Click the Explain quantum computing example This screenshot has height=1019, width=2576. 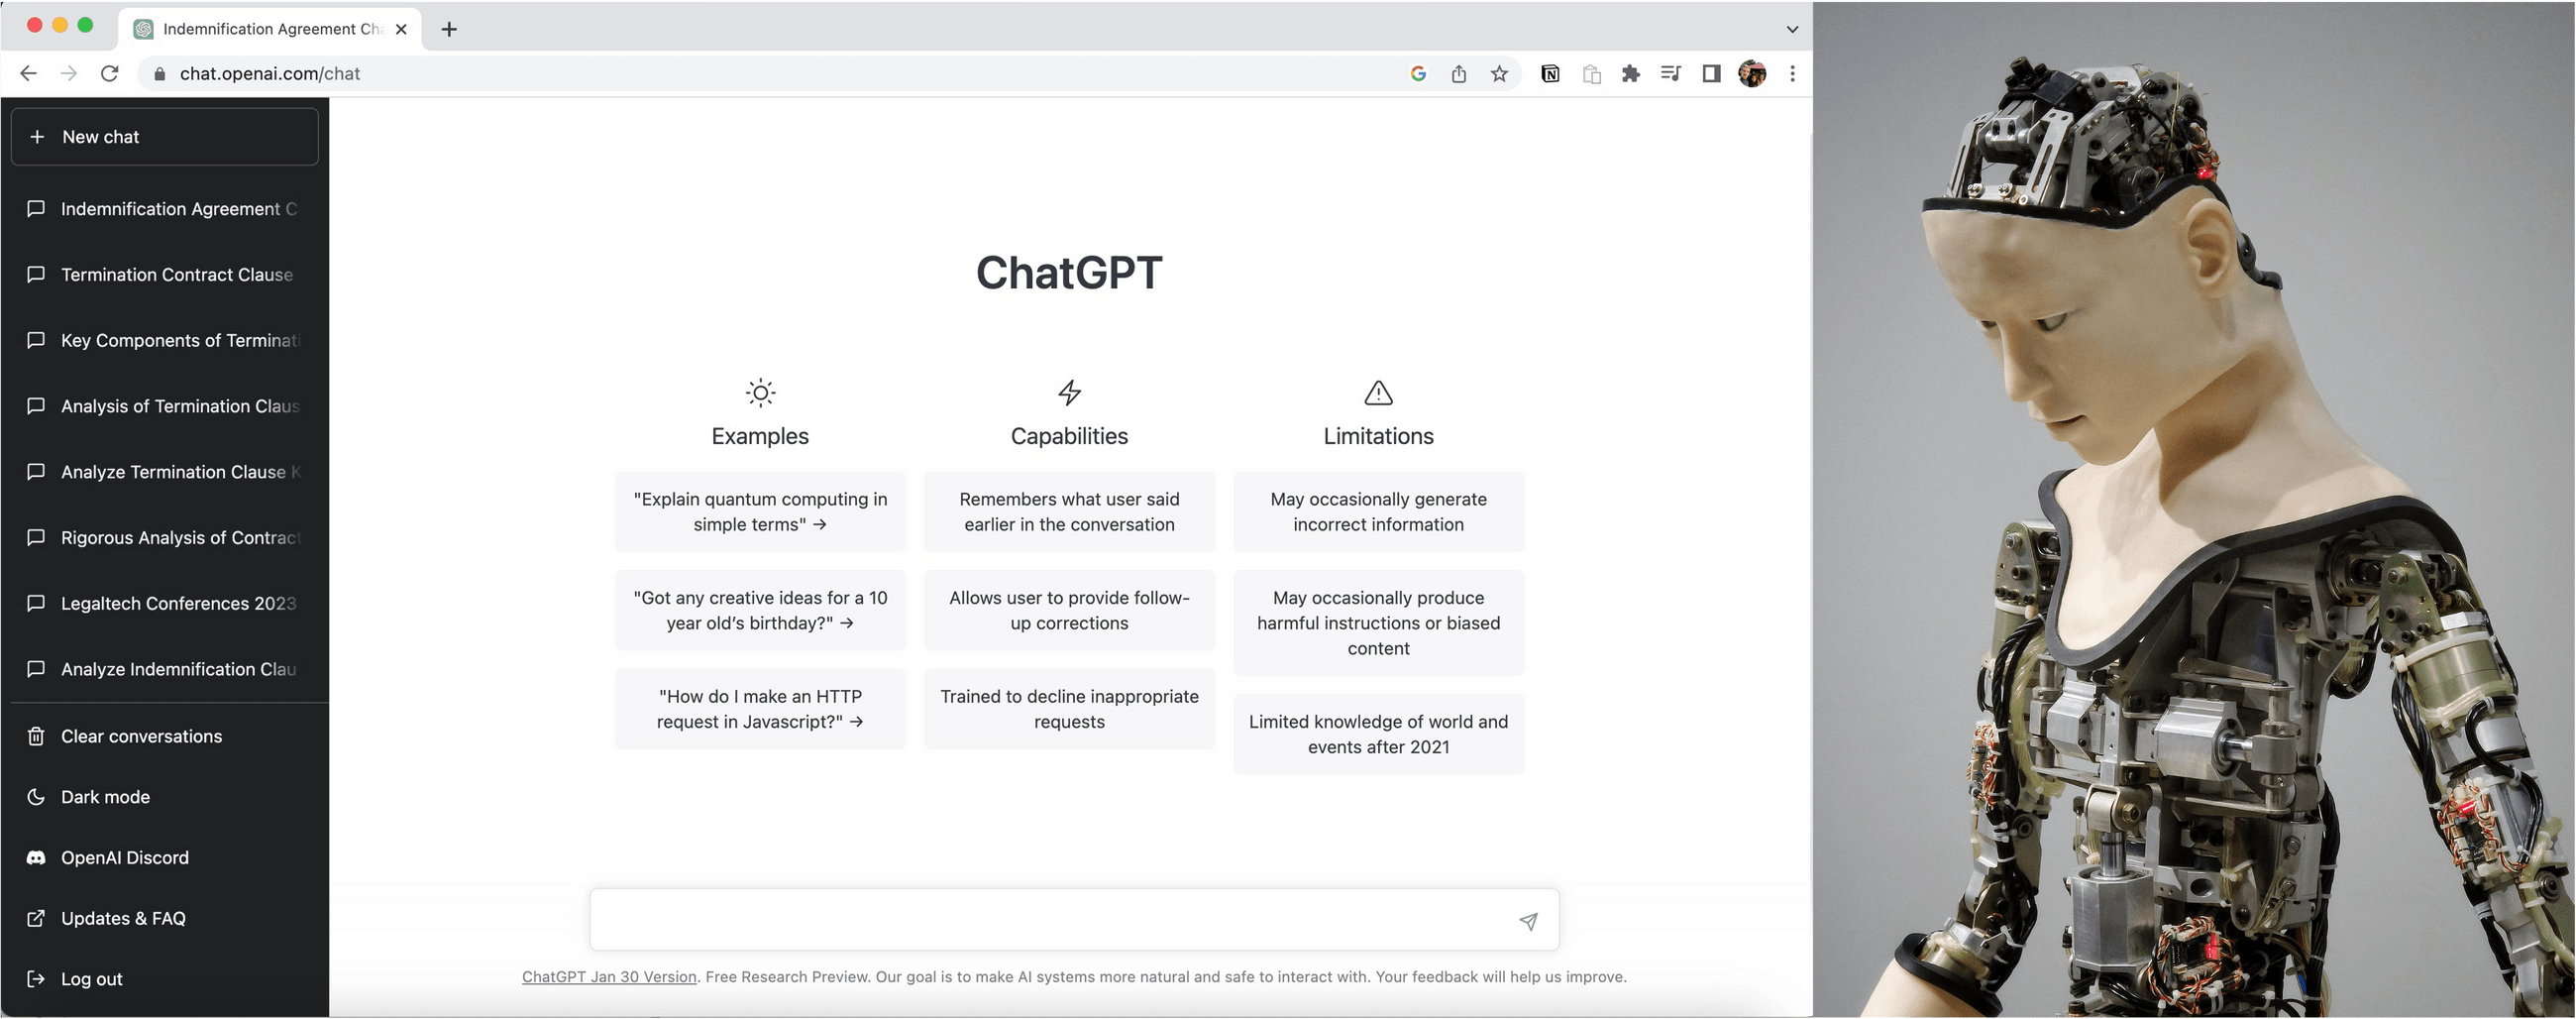point(760,511)
